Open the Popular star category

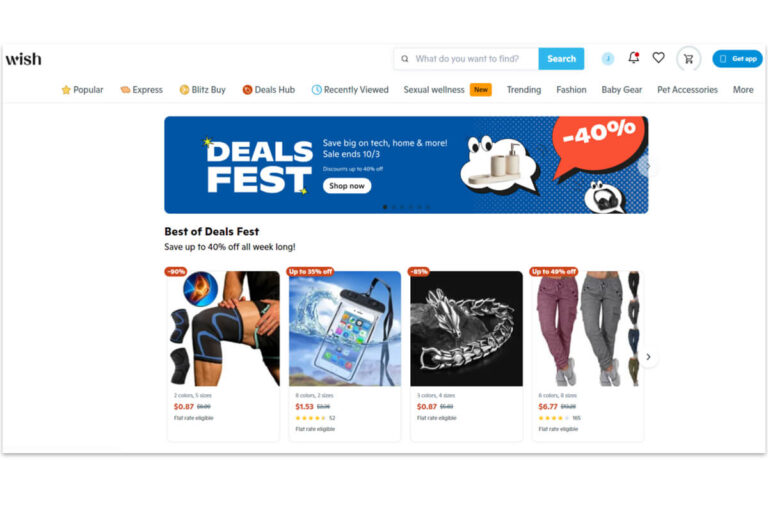click(x=82, y=90)
